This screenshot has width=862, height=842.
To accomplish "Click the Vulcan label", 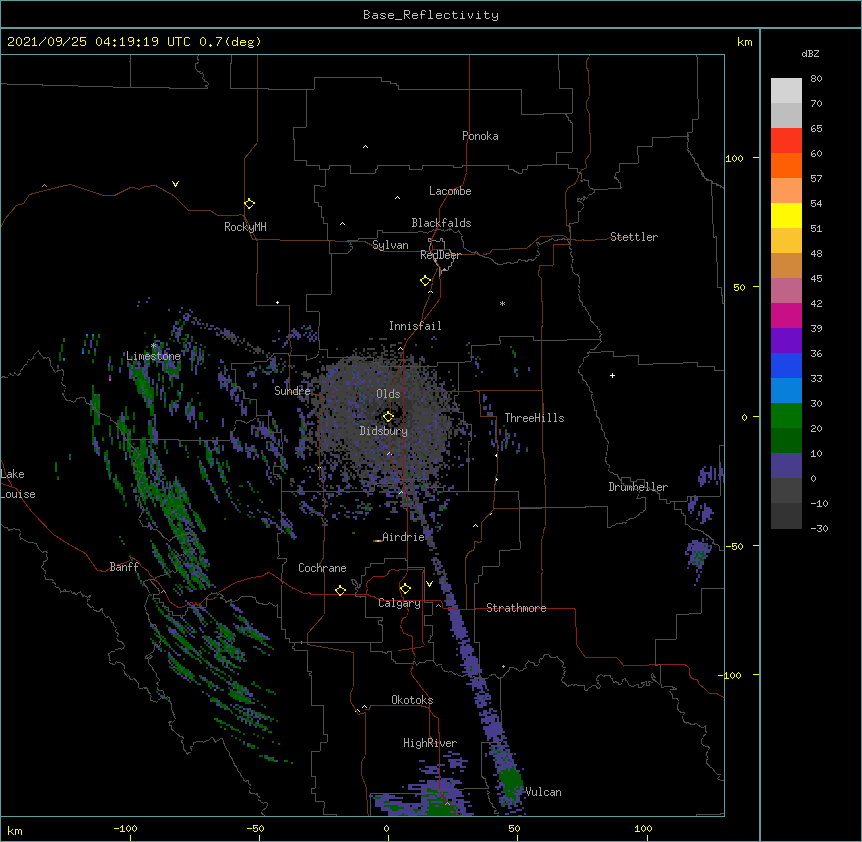I will point(544,792).
